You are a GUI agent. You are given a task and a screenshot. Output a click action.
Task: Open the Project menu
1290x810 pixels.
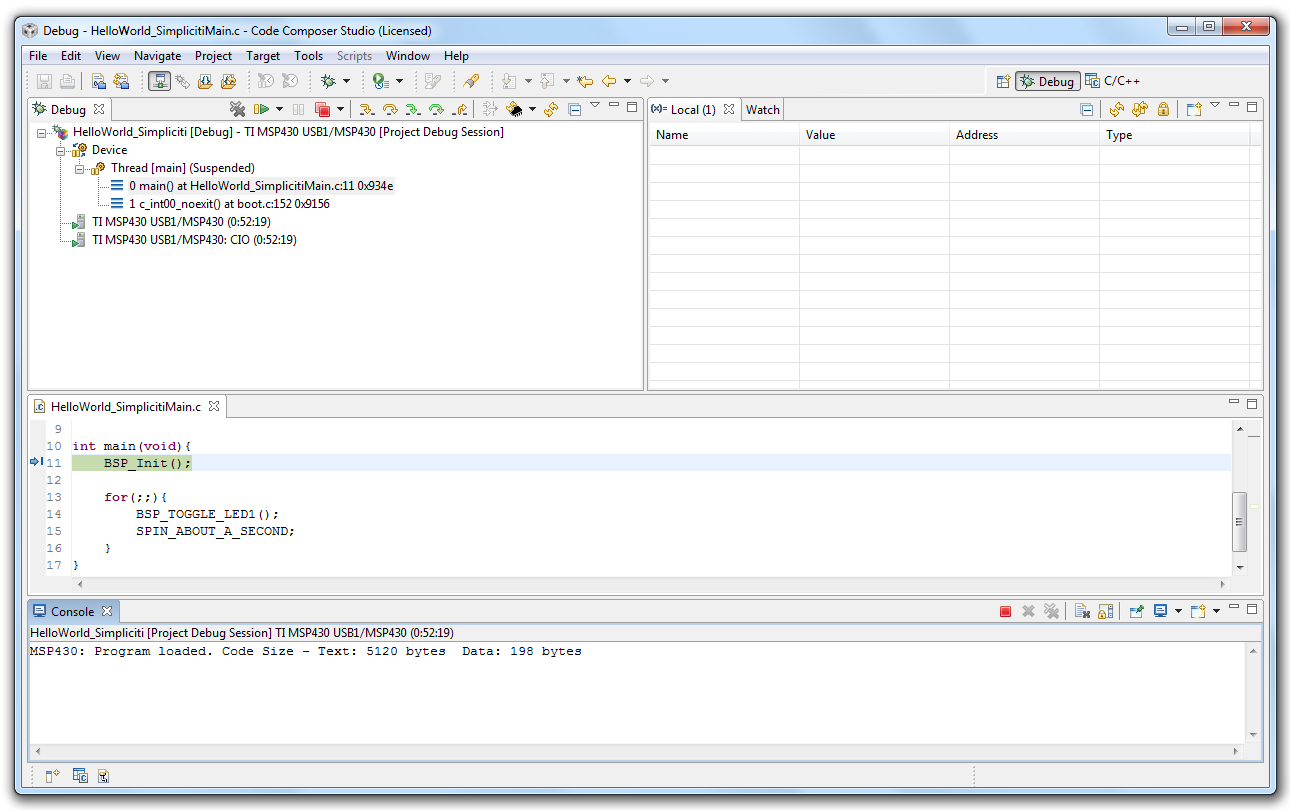click(213, 56)
